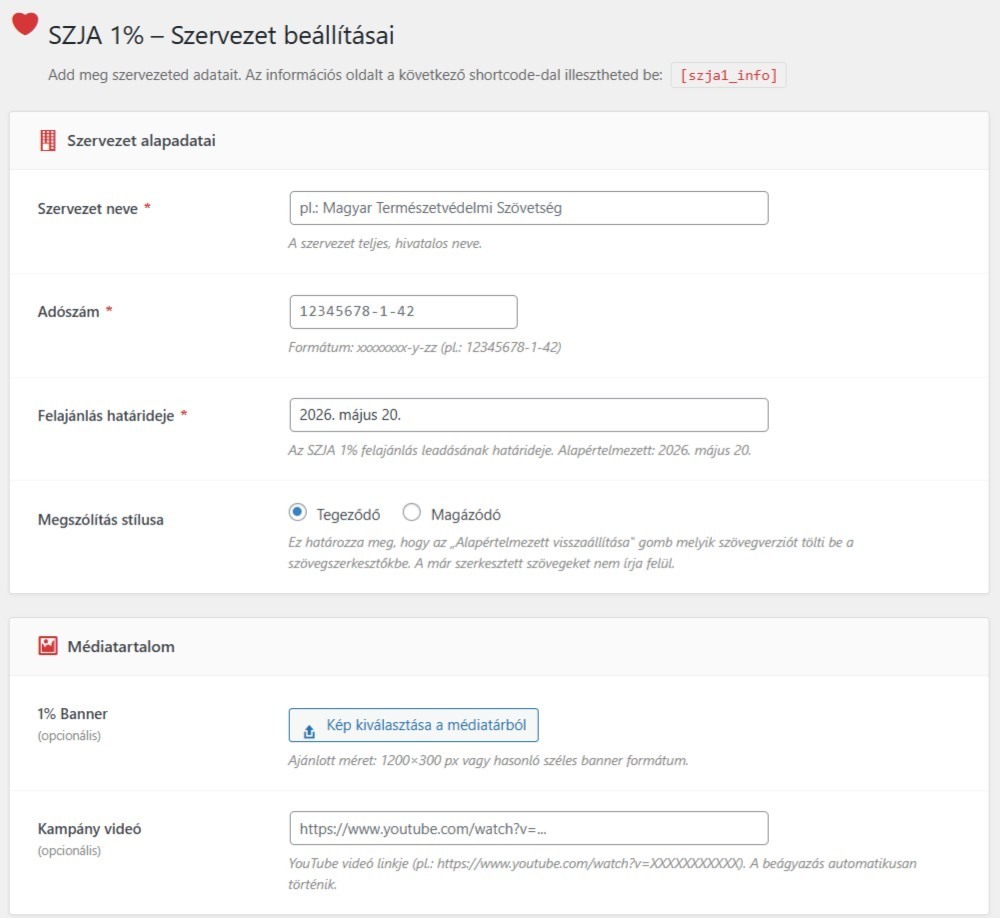
Task: Click the Felajánlás határideje label
Action: [106, 415]
